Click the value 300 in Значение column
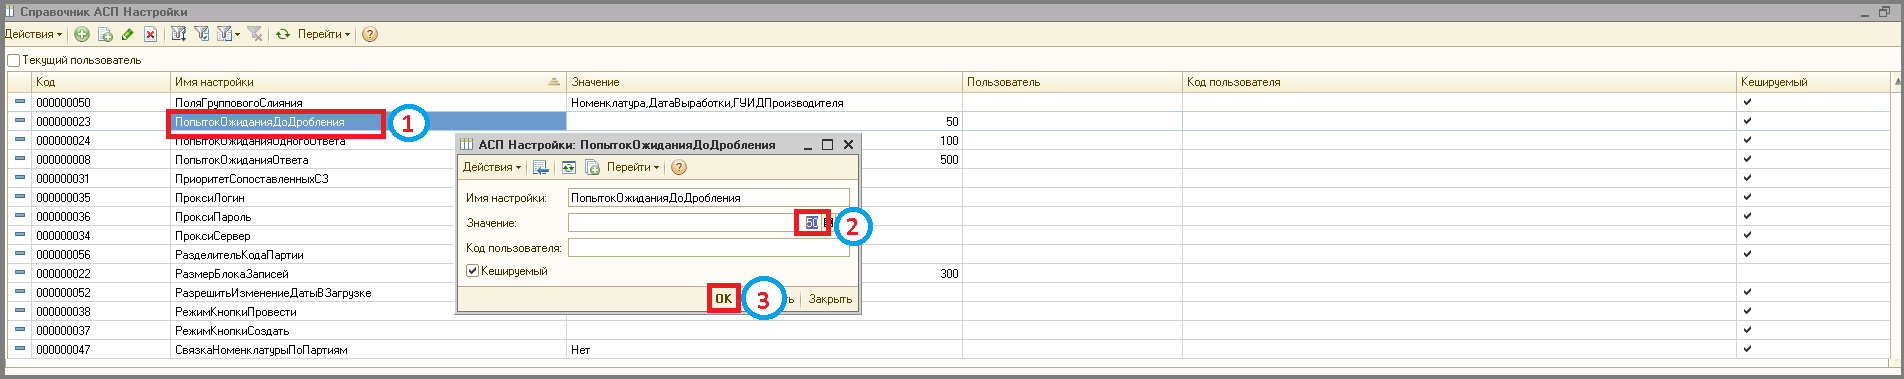The image size is (1904, 379). tap(949, 274)
